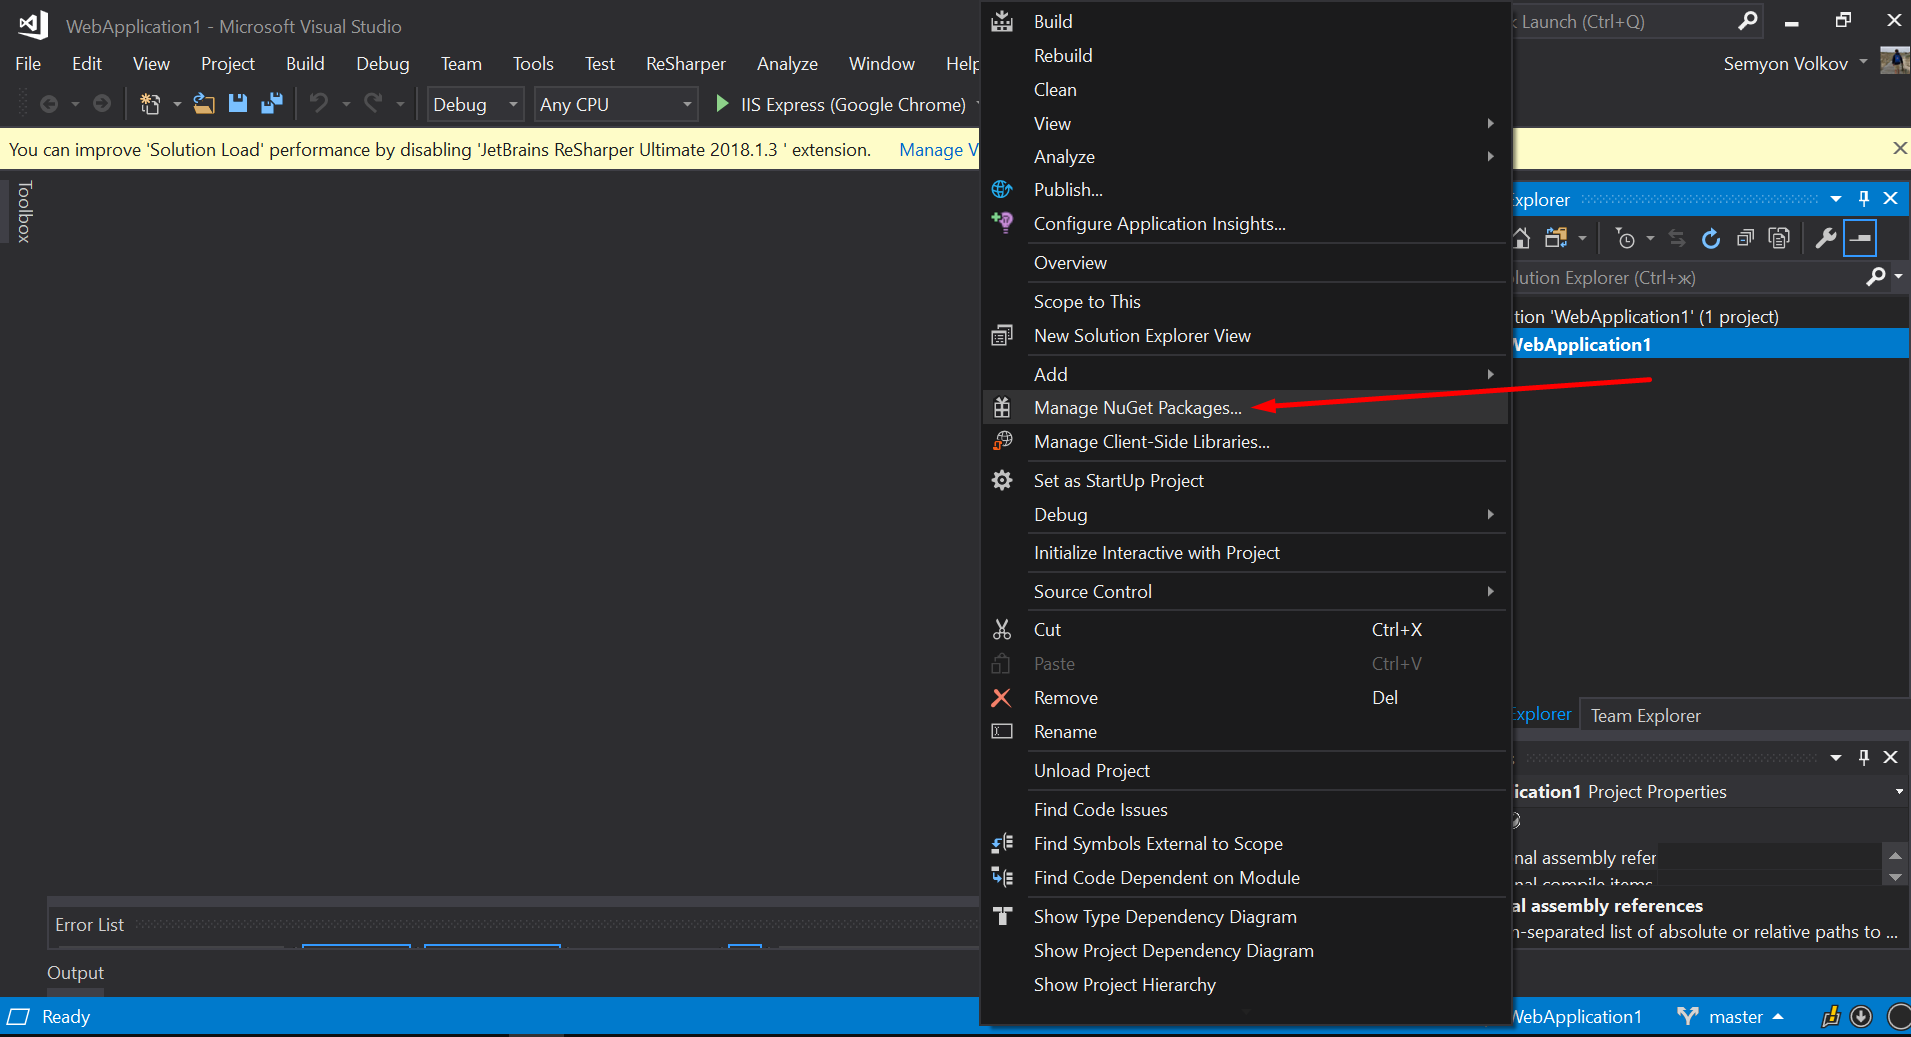The height and width of the screenshot is (1037, 1911).
Task: Click the Visual Studio logo icon
Action: pos(33,25)
